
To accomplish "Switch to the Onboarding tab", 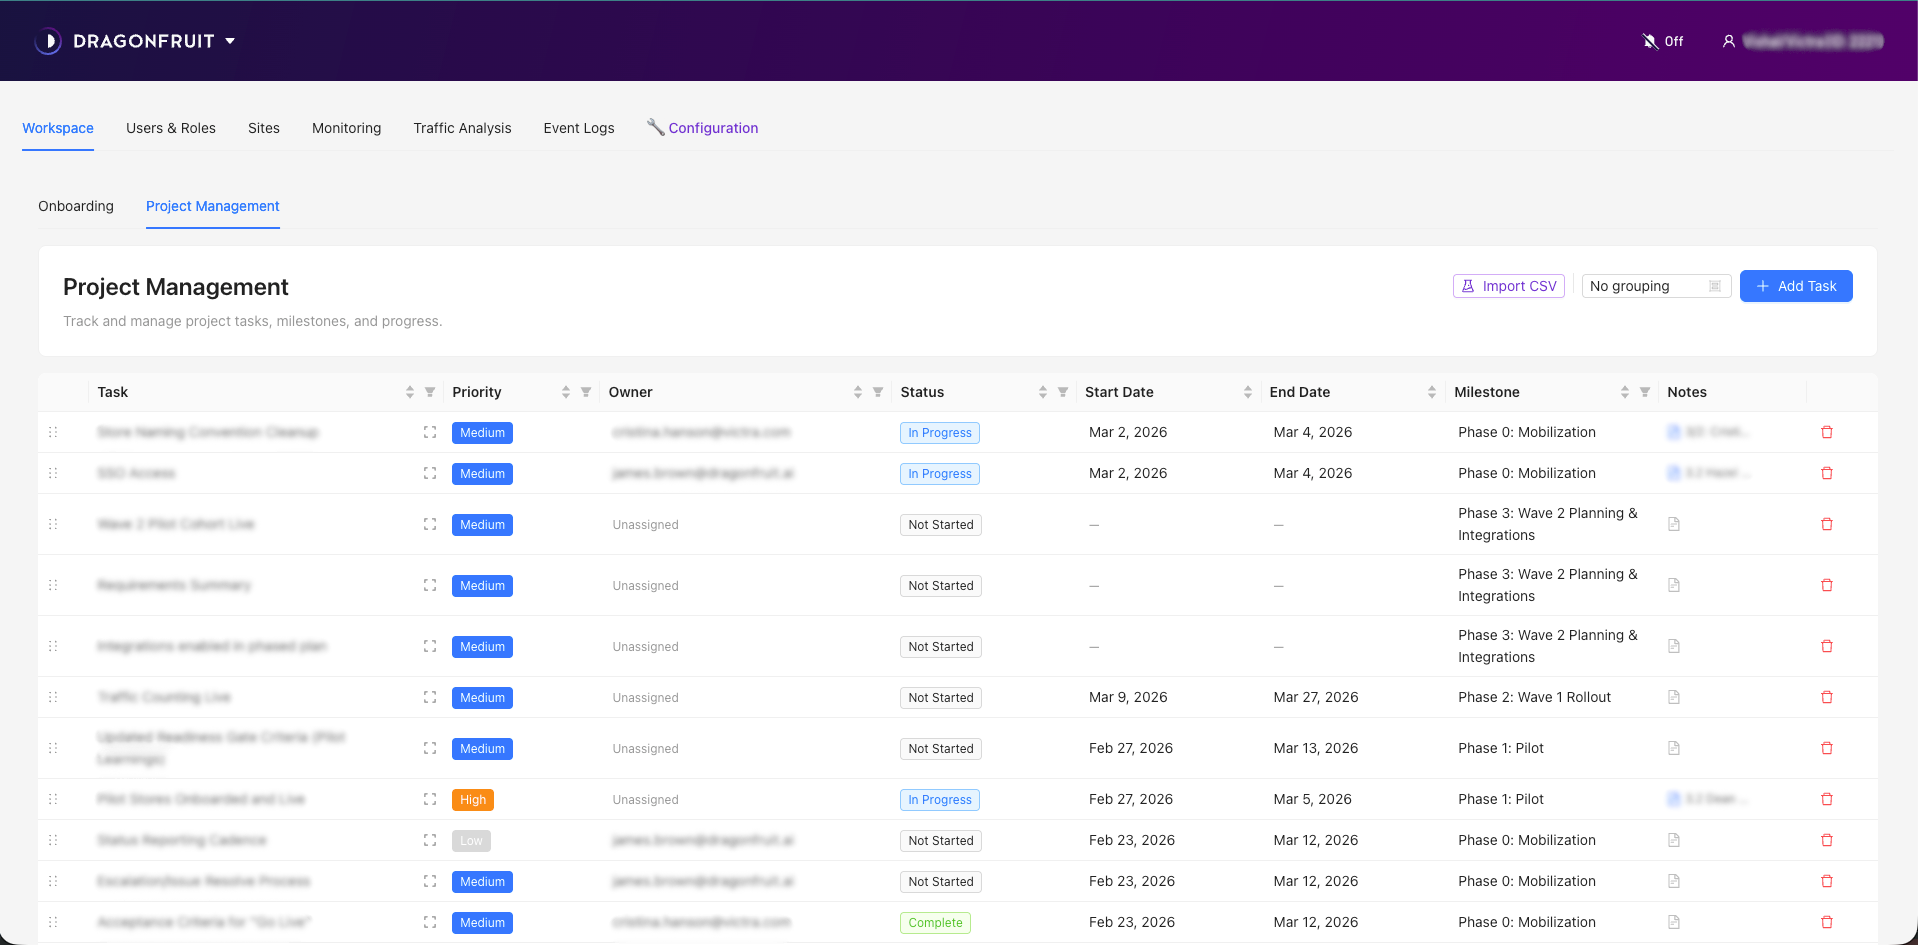I will click(x=76, y=206).
